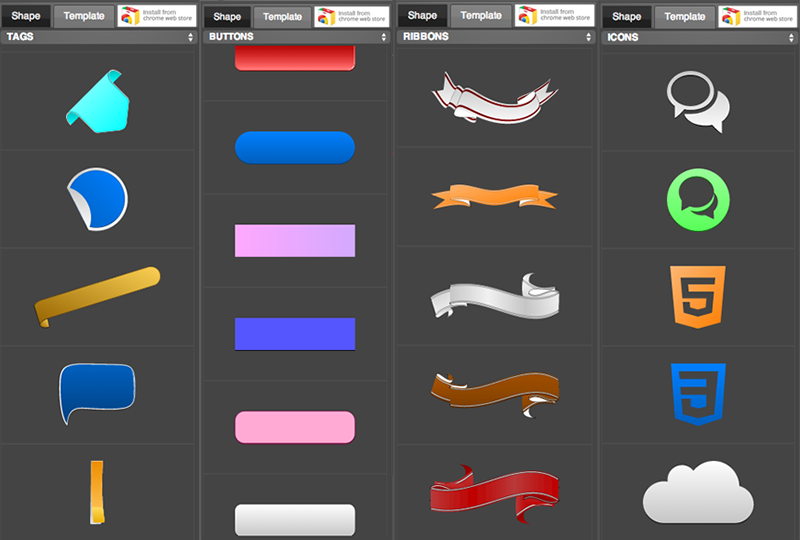The width and height of the screenshot is (800, 540).
Task: Choose the blue round peeling sticker
Action: pyautogui.click(x=96, y=198)
